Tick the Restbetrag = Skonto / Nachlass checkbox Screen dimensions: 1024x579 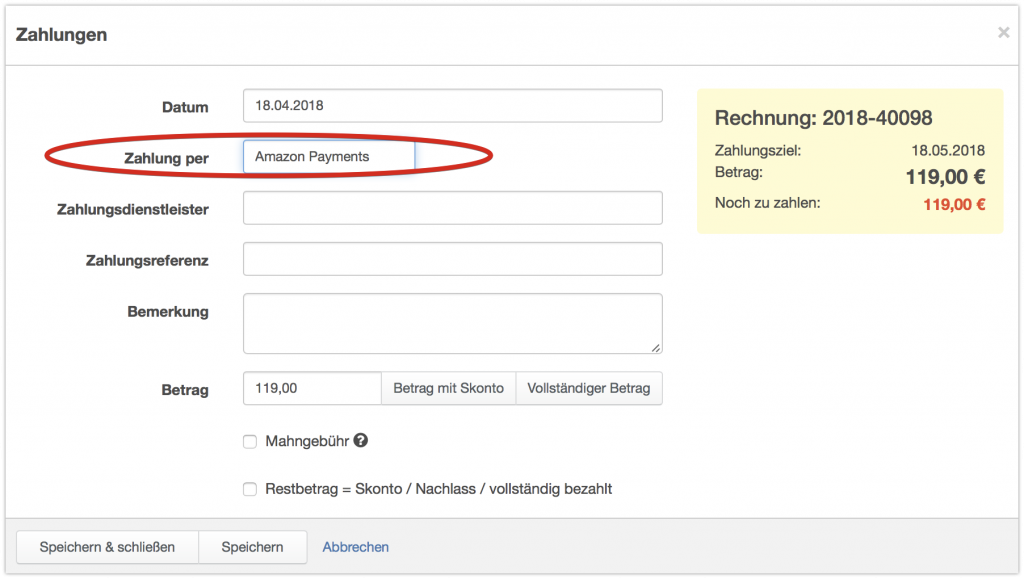click(x=250, y=490)
